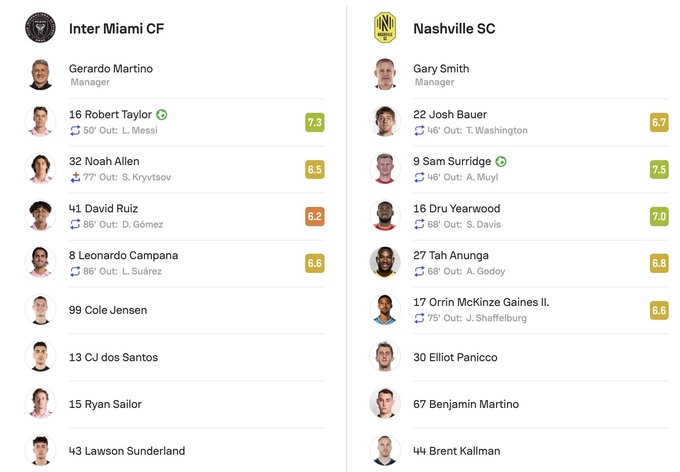Click the substitution icon under Josh Bauer
The image size is (680, 472).
click(x=419, y=131)
